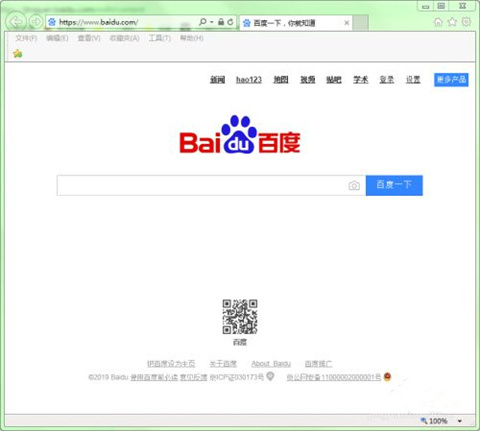
Task: Click the 使用百度前必读 link
Action: tap(154, 377)
